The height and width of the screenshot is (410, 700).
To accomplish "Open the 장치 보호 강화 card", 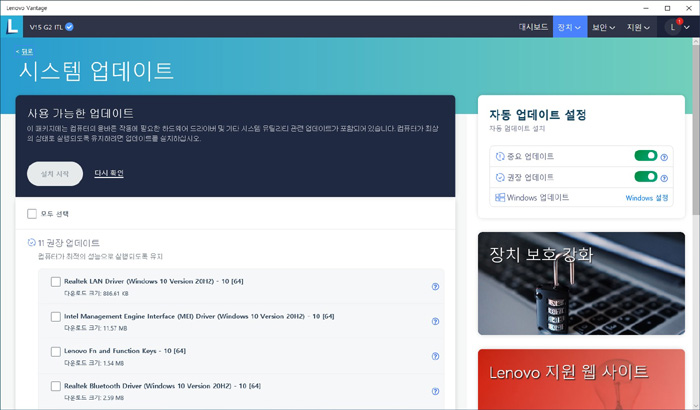I will (581, 284).
